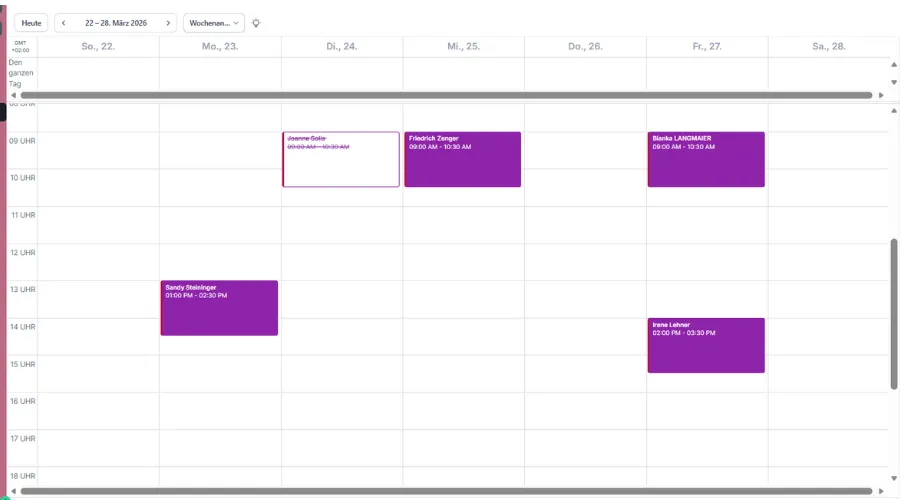Image resolution: width=900 pixels, height=500 pixels.
Task: Click time grid vertical scroll up arrow
Action: pos(894,110)
